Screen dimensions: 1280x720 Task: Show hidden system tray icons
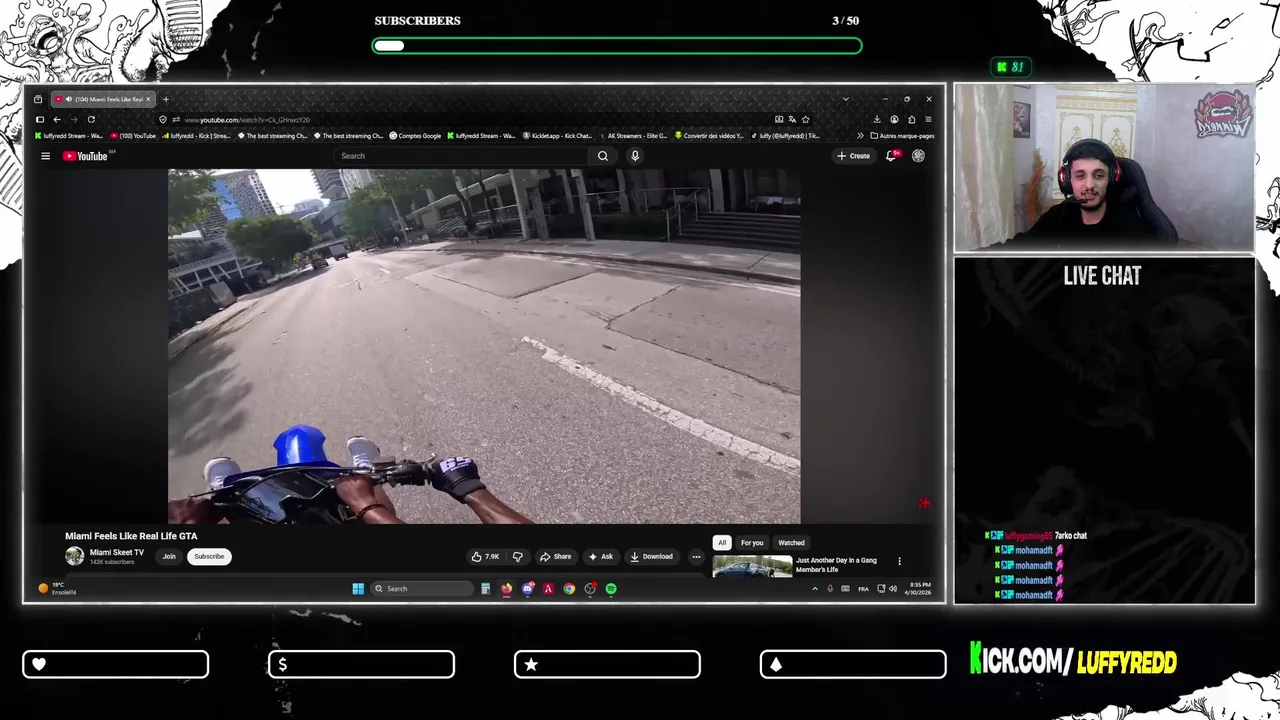(815, 589)
